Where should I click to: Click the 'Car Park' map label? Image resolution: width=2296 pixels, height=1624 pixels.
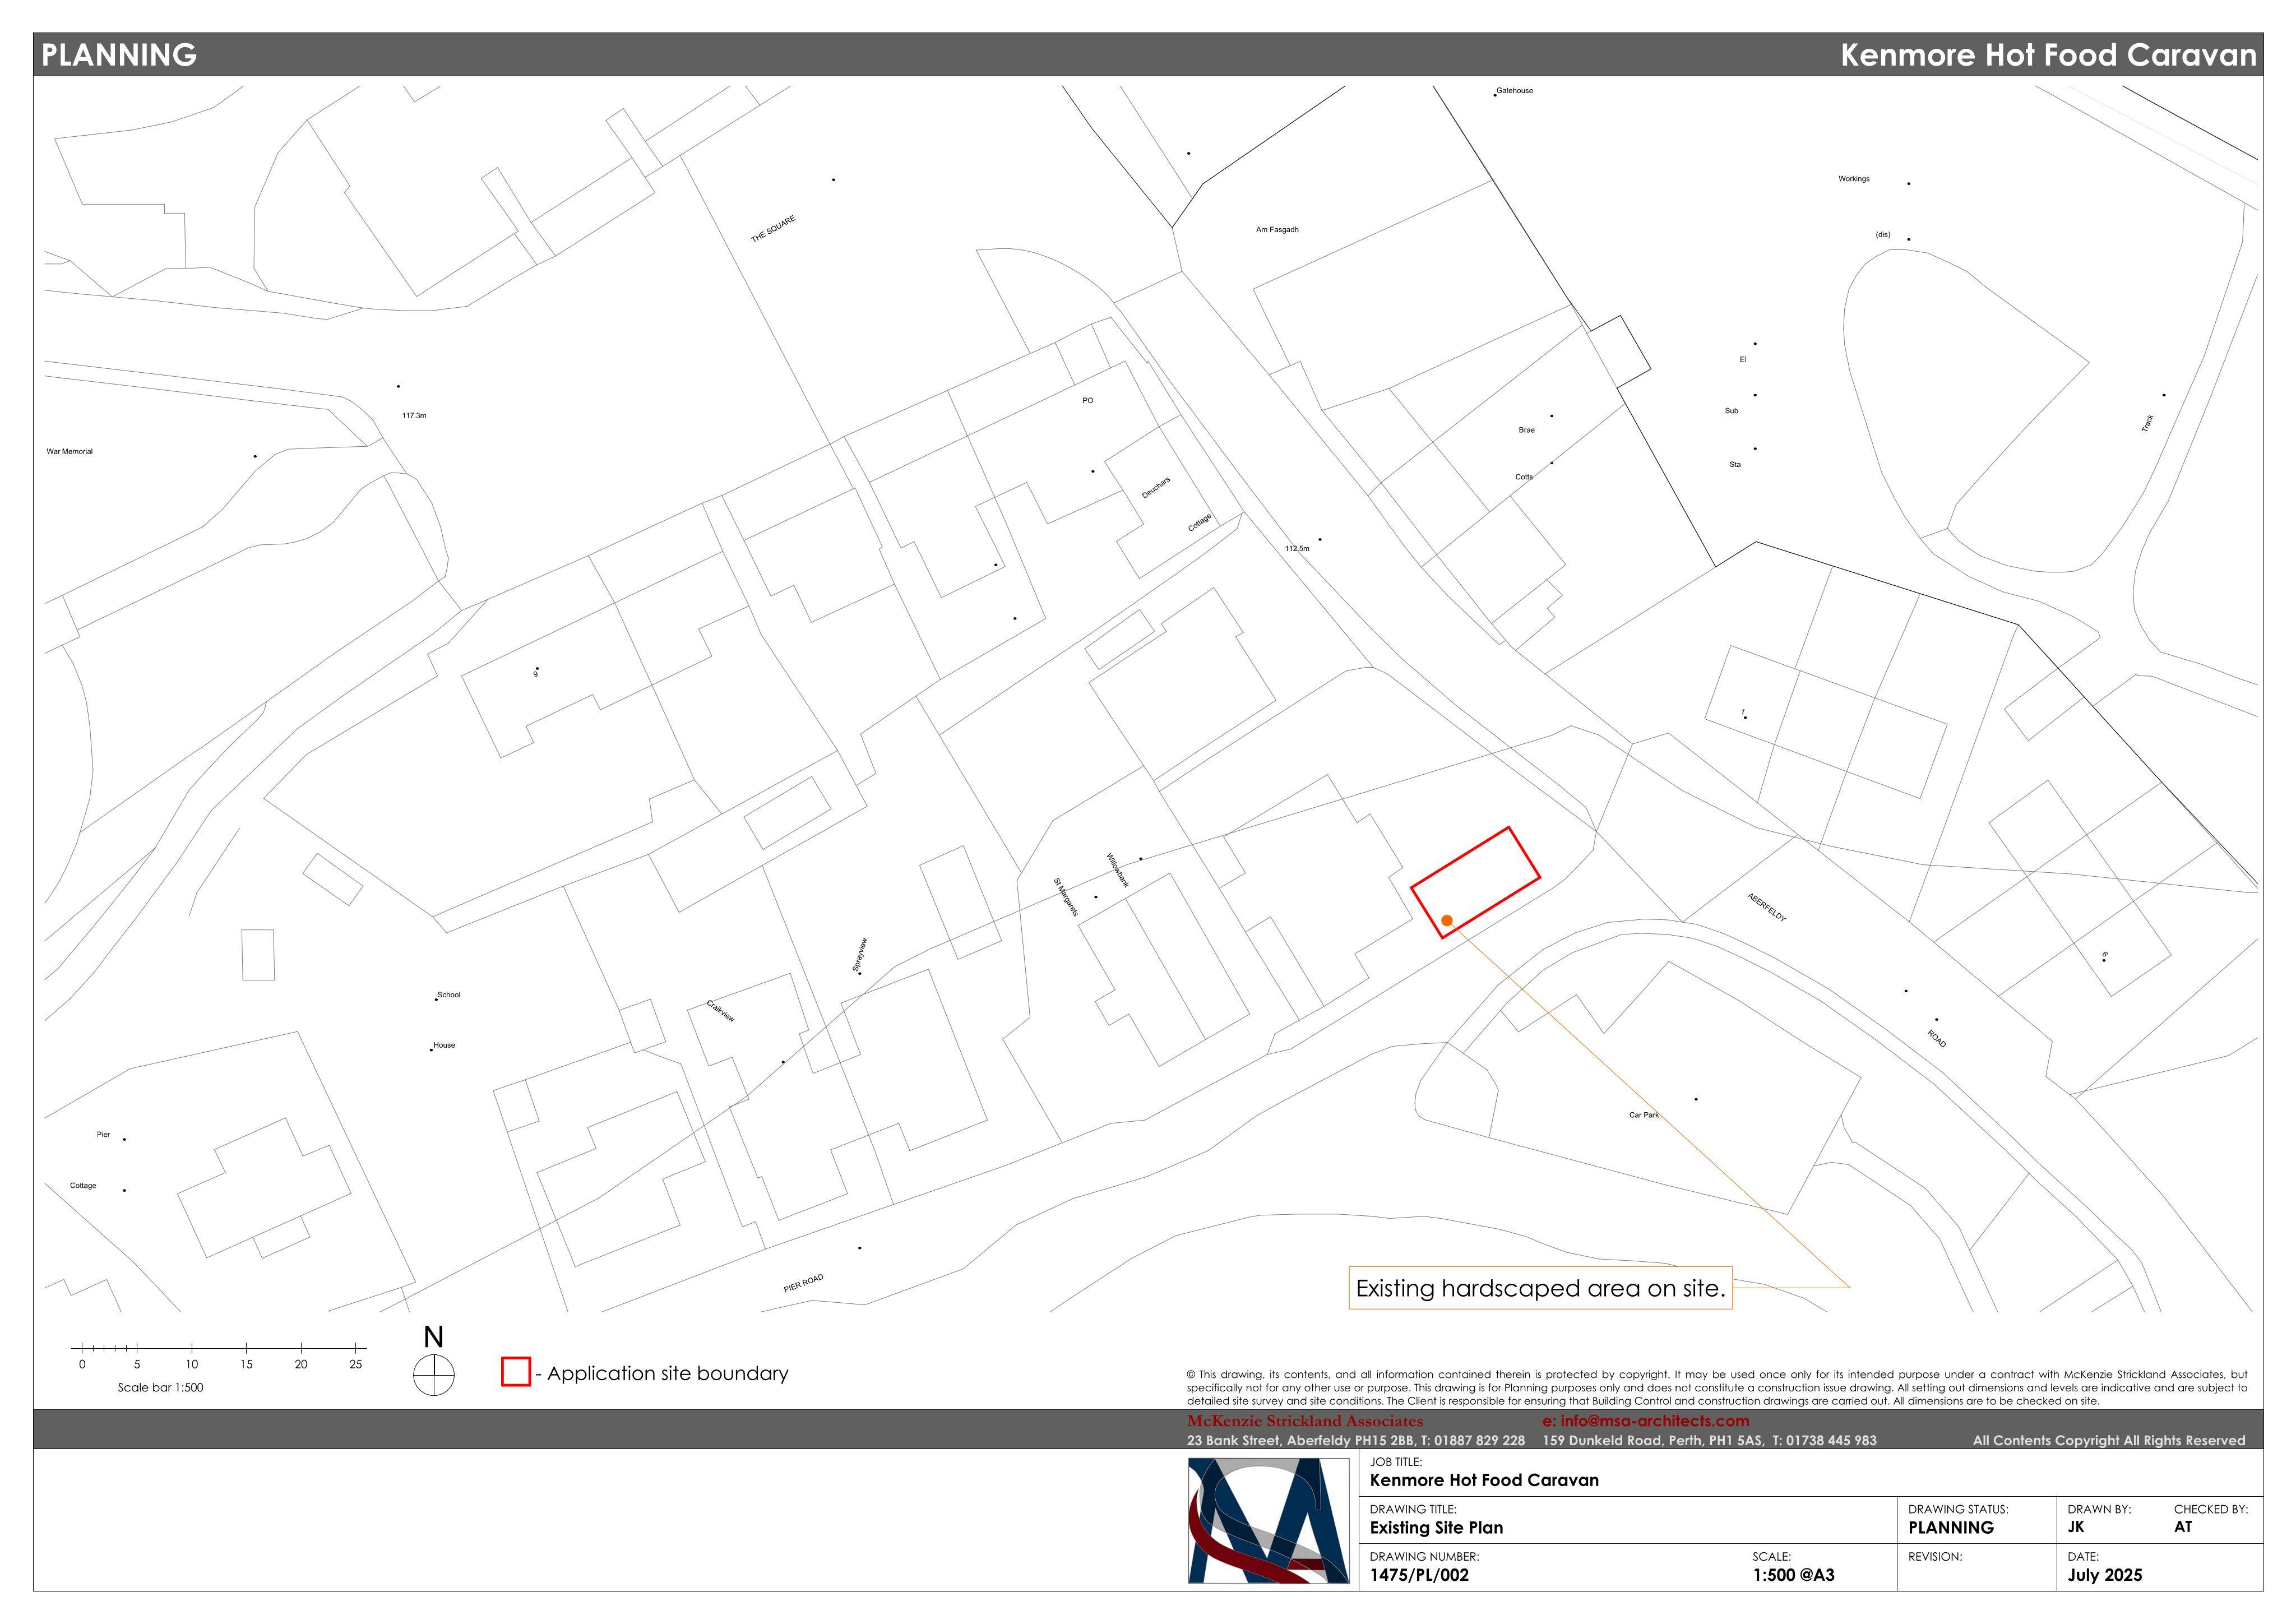coord(1643,1115)
